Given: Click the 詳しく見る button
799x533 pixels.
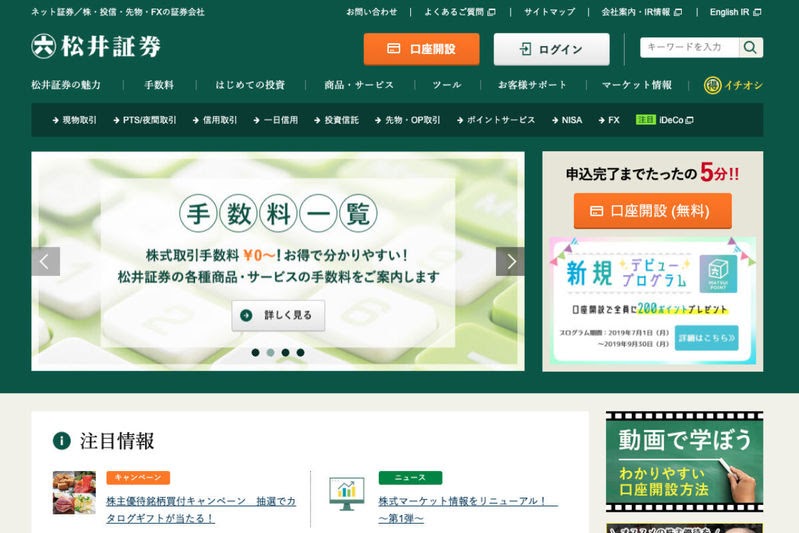Looking at the screenshot, I should click(278, 315).
